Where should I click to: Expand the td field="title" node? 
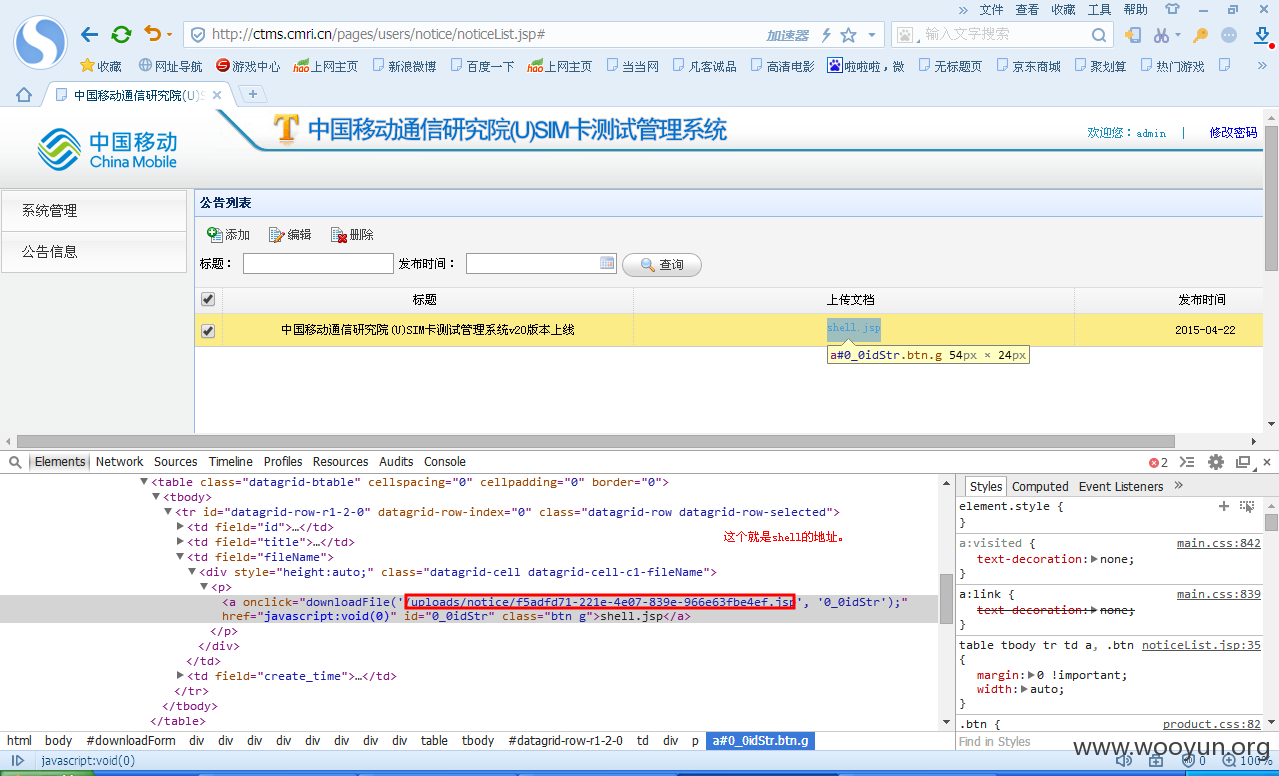(x=180, y=542)
